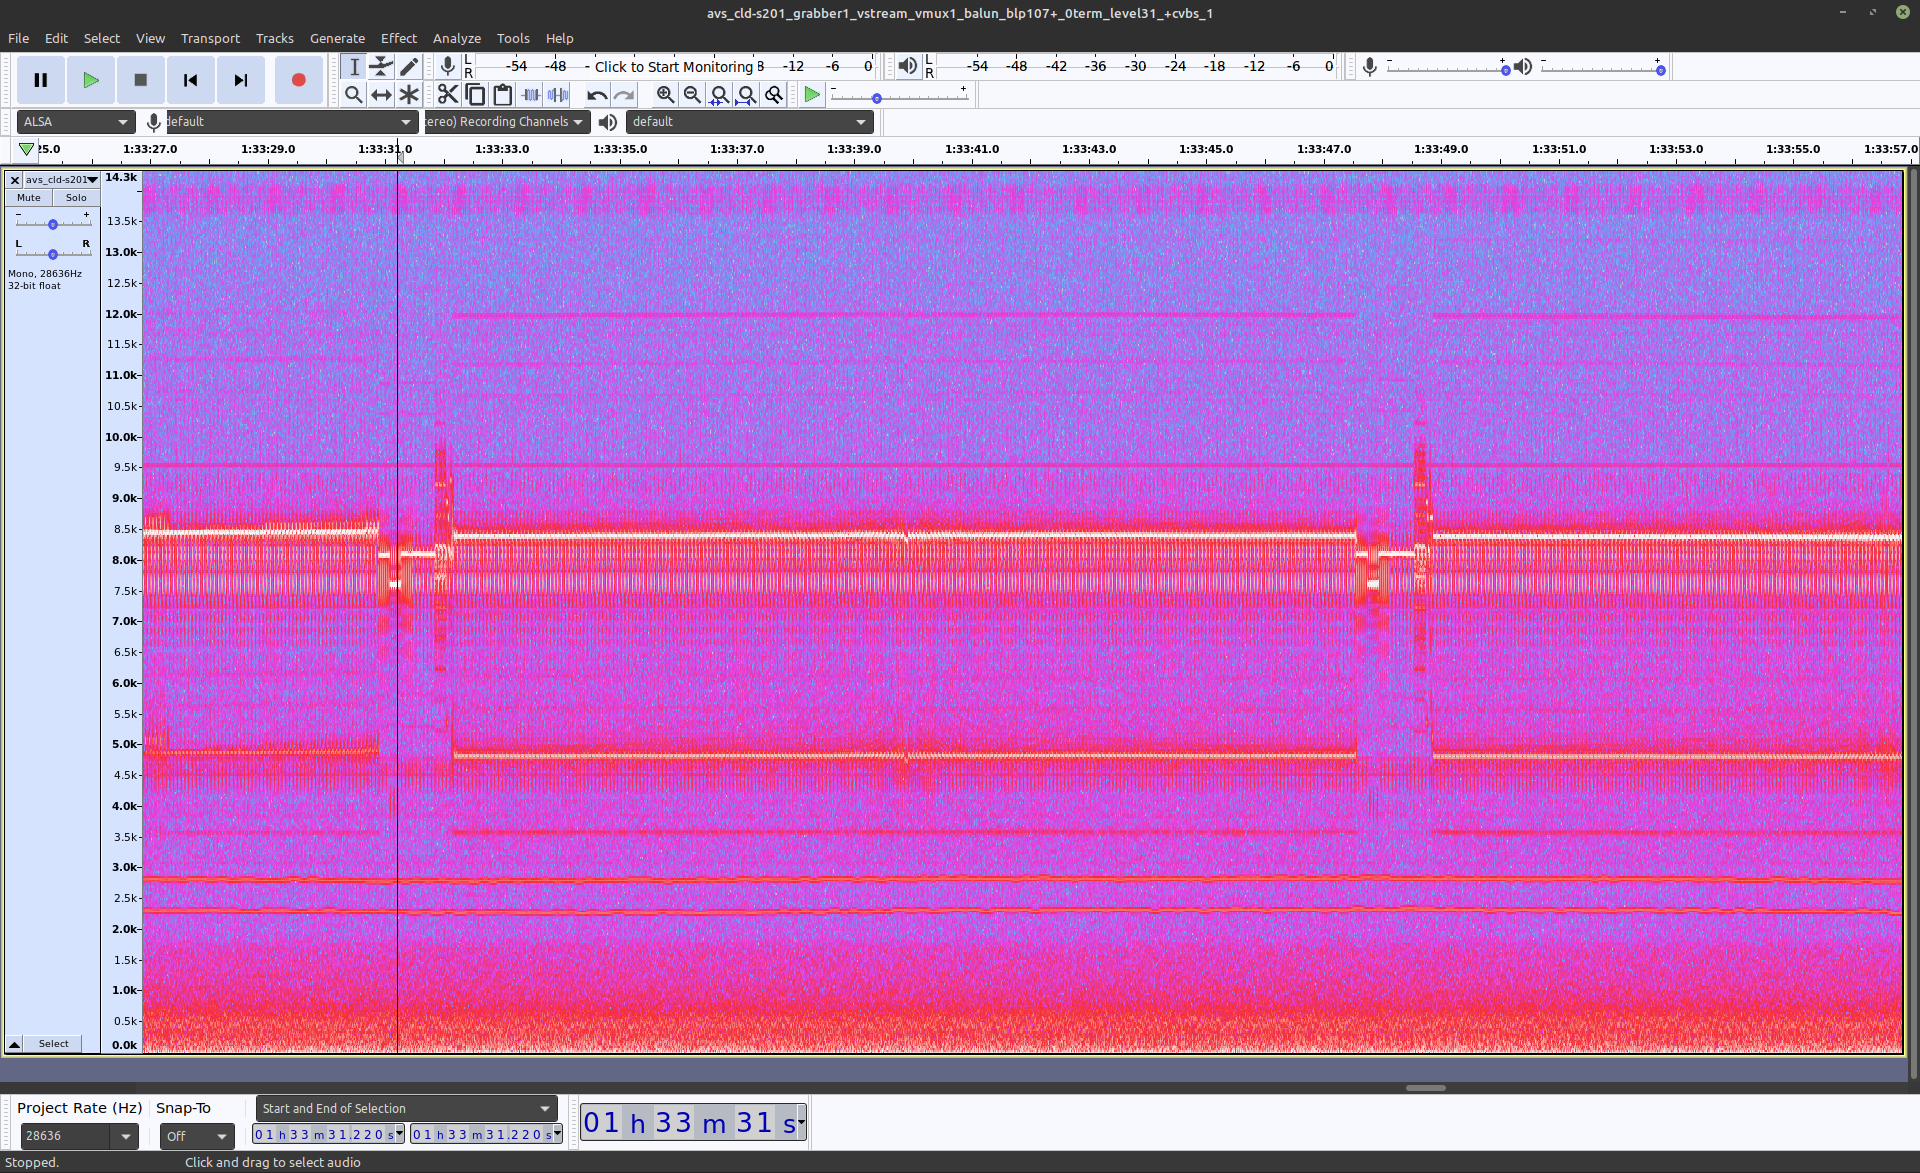Click to Start Monitoring meter

click(x=673, y=66)
